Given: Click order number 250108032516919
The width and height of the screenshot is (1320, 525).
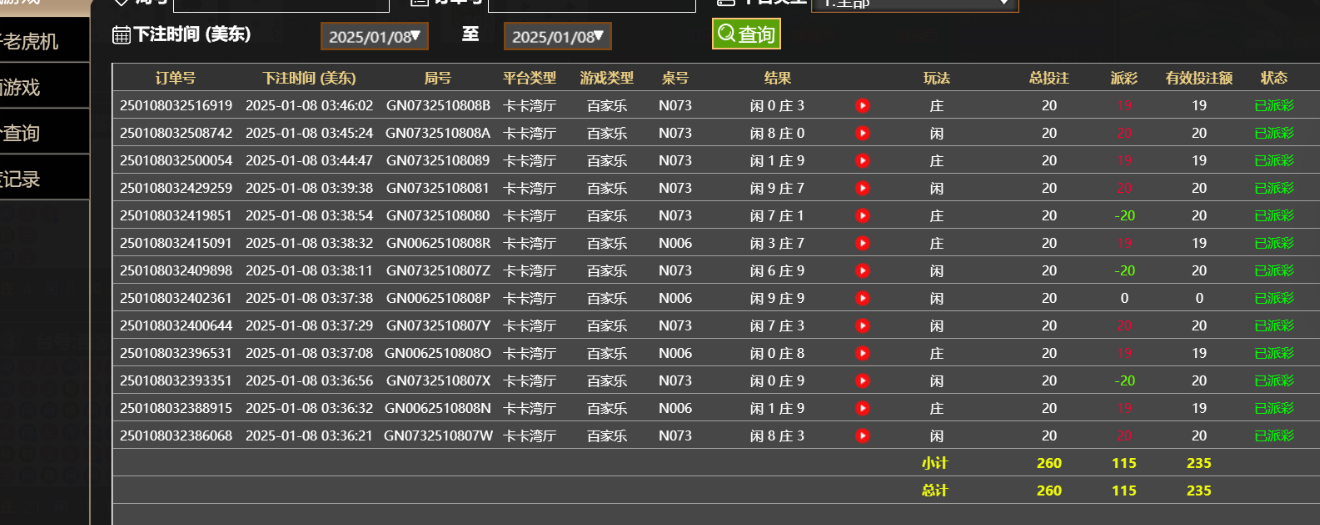Looking at the screenshot, I should tap(176, 106).
